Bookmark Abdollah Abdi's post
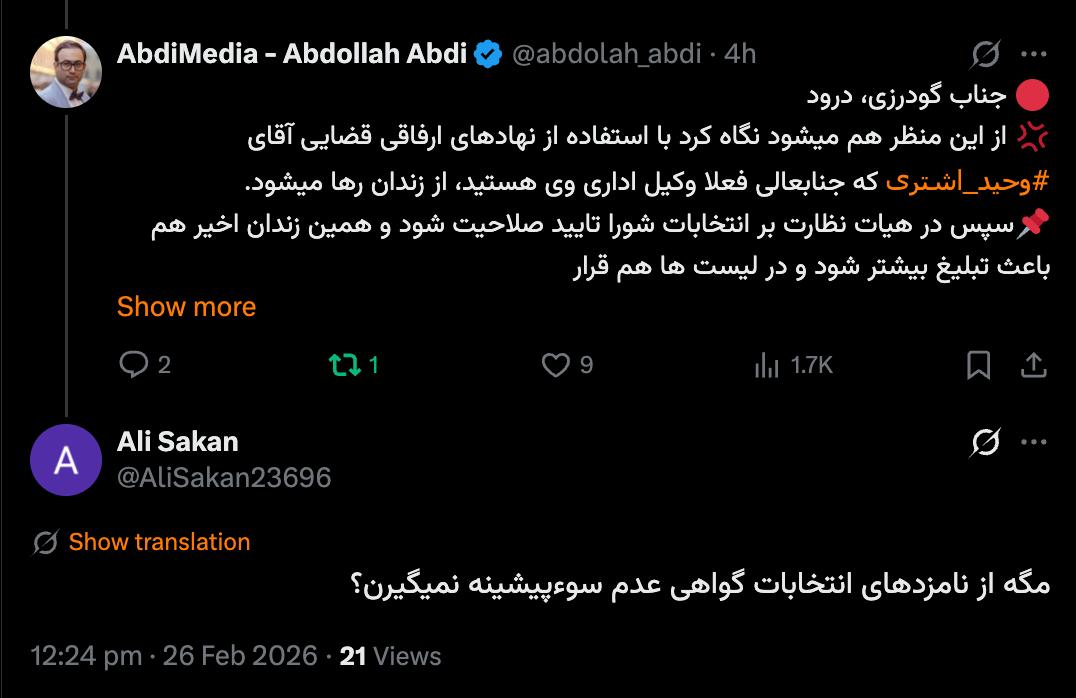The height and width of the screenshot is (698, 1076). click(979, 365)
